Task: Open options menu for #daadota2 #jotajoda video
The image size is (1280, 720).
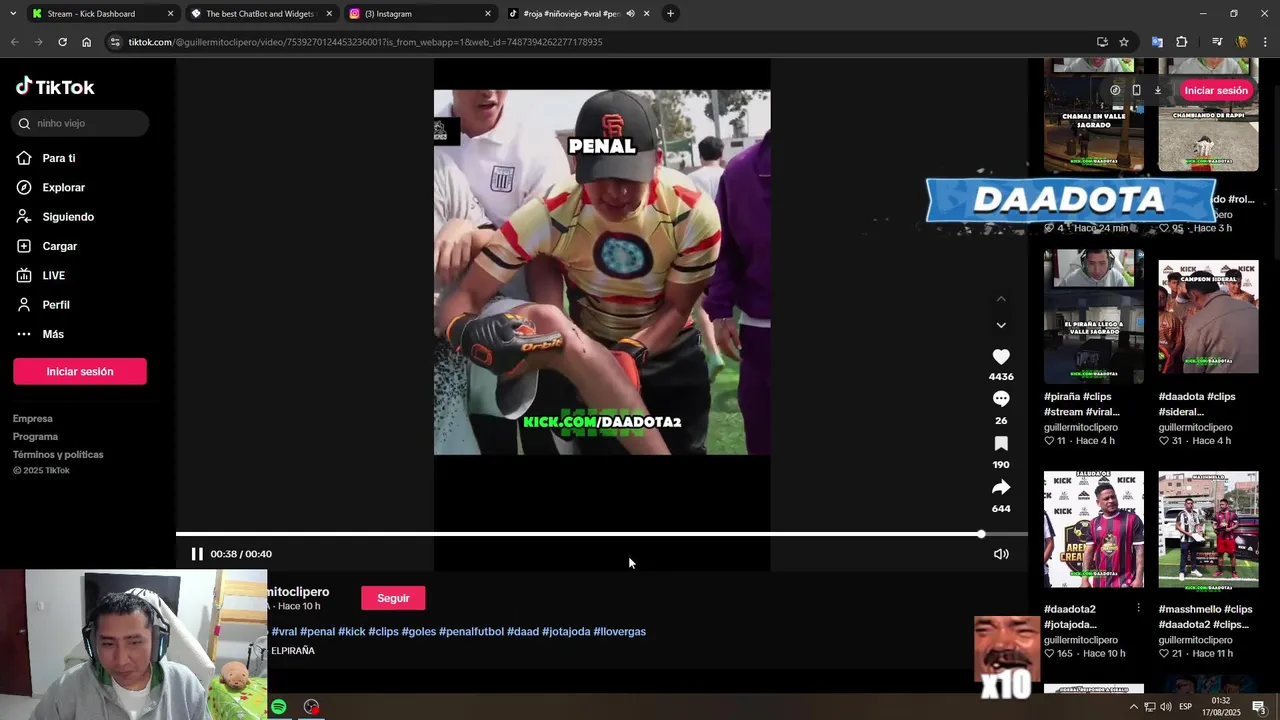Action: click(x=1138, y=608)
